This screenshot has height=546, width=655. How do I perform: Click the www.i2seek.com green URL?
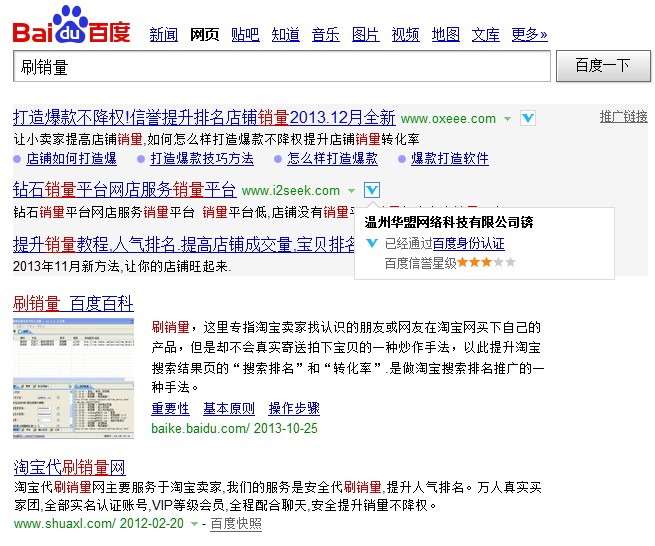tap(291, 190)
